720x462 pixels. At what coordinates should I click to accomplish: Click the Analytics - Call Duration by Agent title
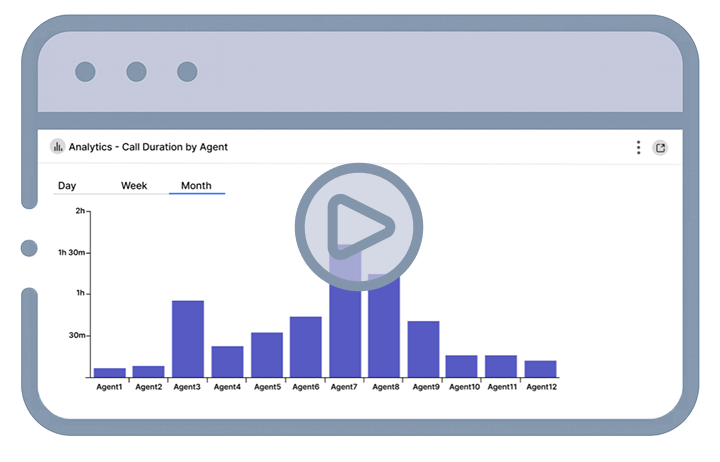tap(148, 147)
